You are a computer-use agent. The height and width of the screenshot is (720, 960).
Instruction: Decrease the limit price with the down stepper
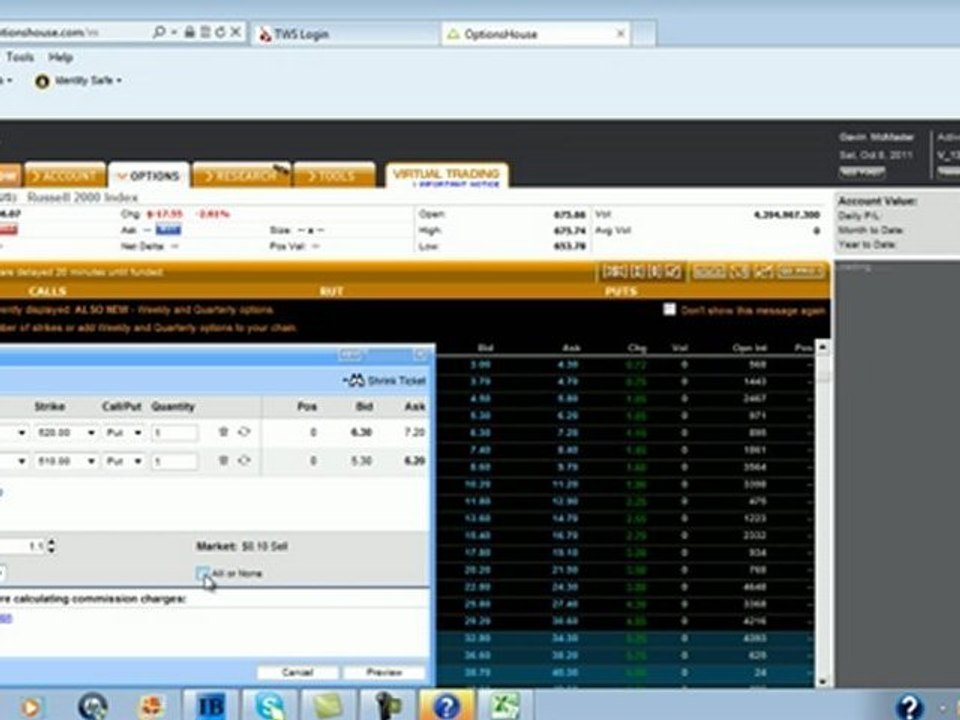coord(51,549)
